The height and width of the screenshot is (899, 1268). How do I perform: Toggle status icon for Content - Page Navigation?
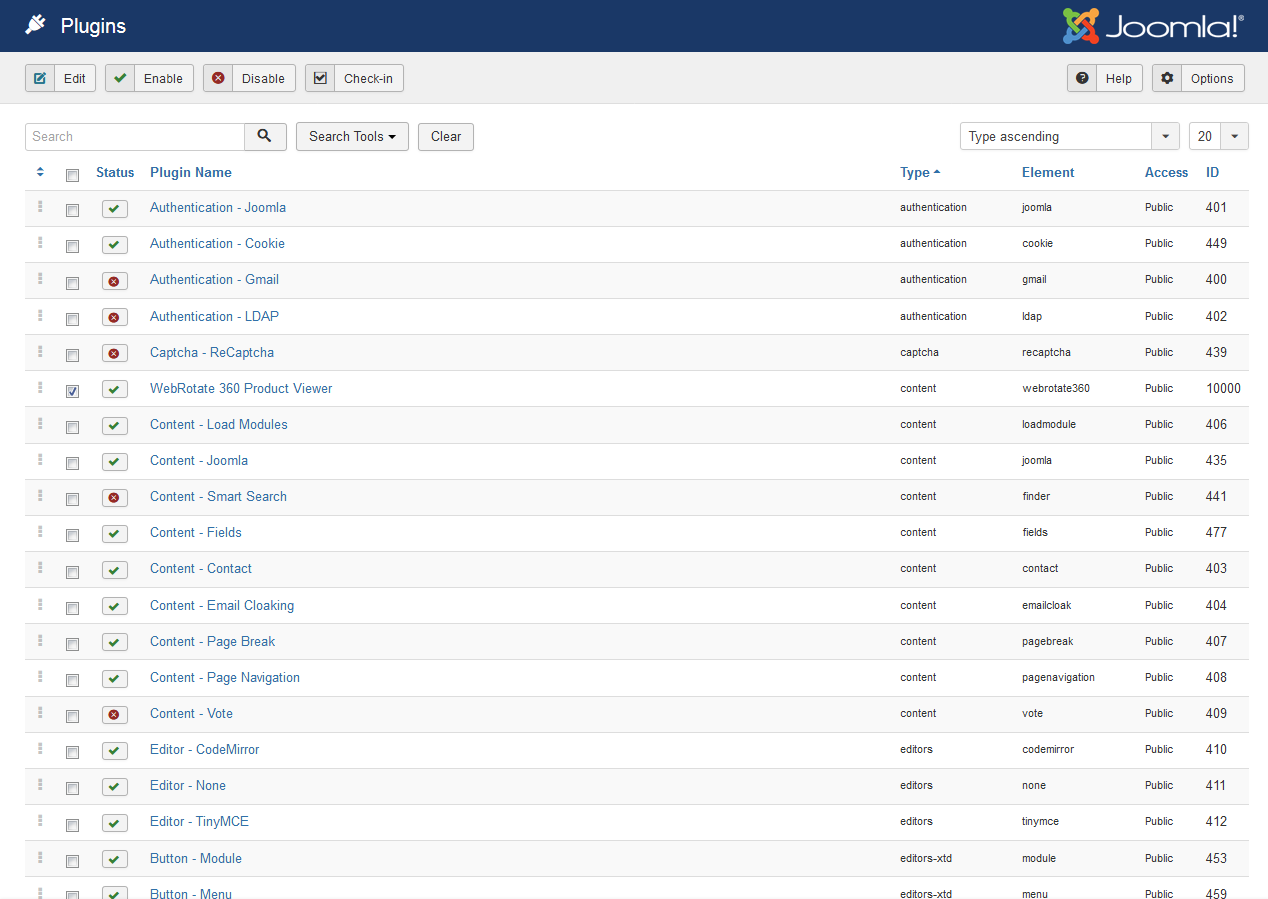tap(115, 679)
